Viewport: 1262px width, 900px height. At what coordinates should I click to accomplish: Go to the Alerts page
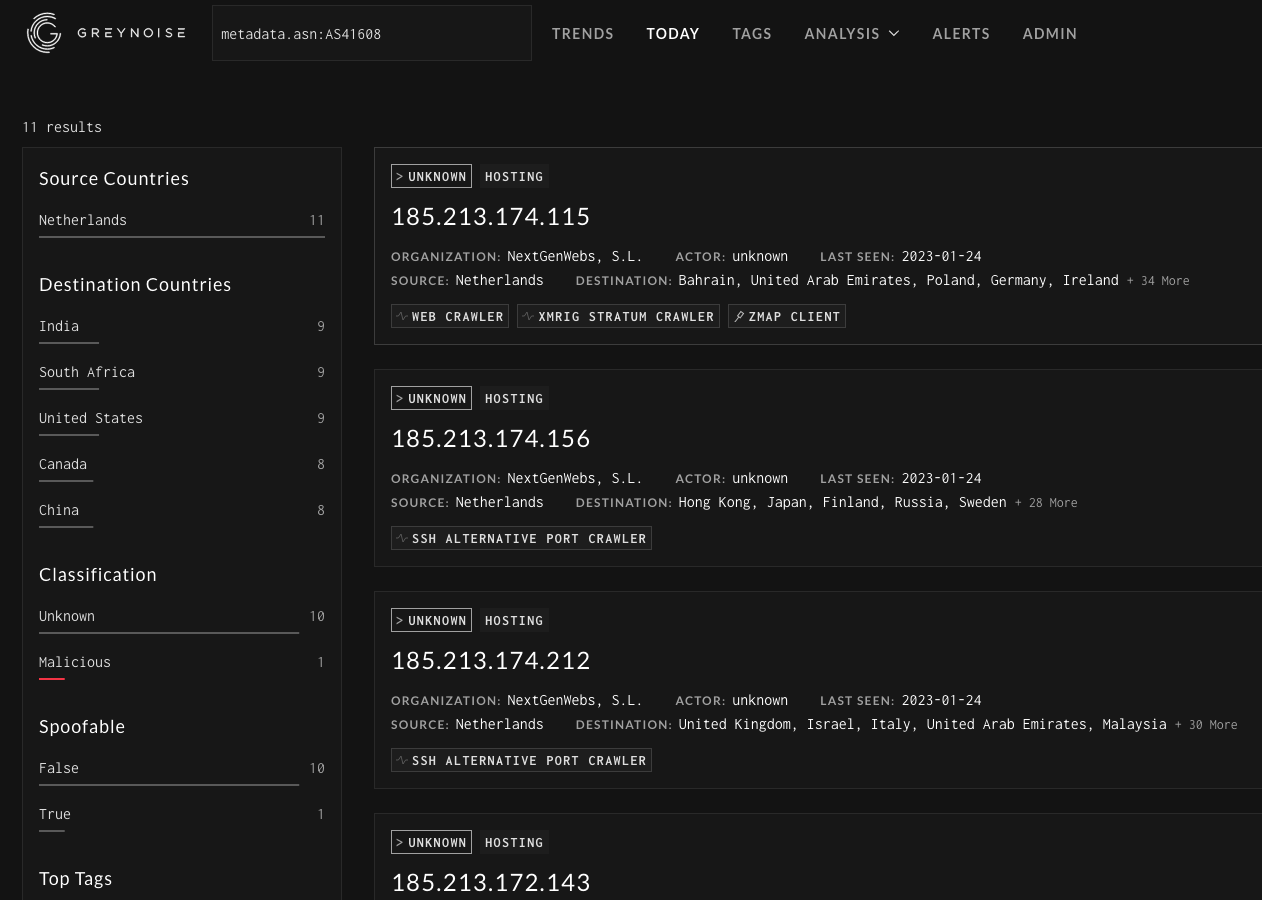[x=961, y=33]
